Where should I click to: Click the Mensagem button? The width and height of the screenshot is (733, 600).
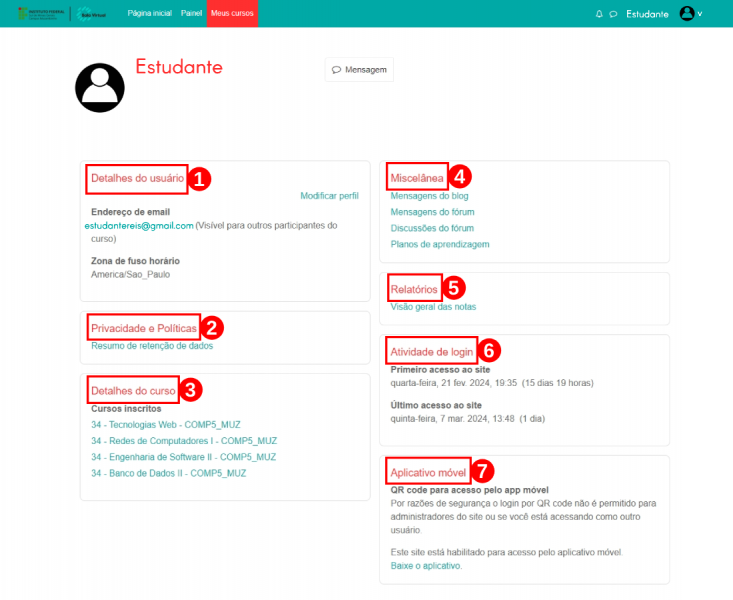[359, 70]
